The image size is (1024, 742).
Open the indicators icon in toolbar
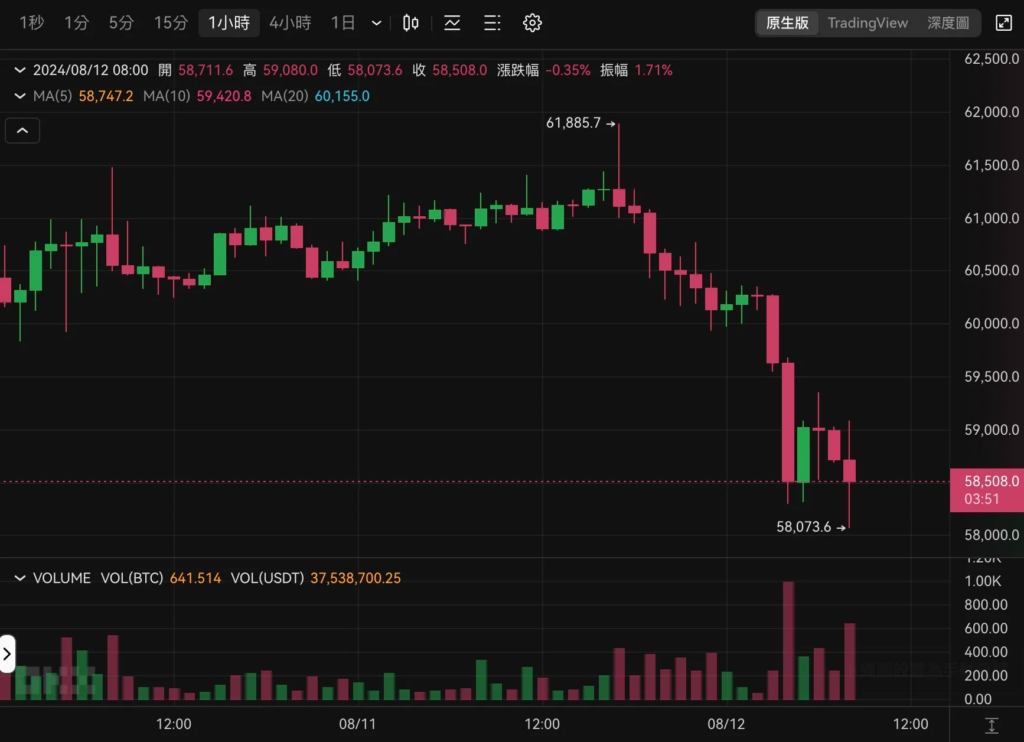(452, 23)
